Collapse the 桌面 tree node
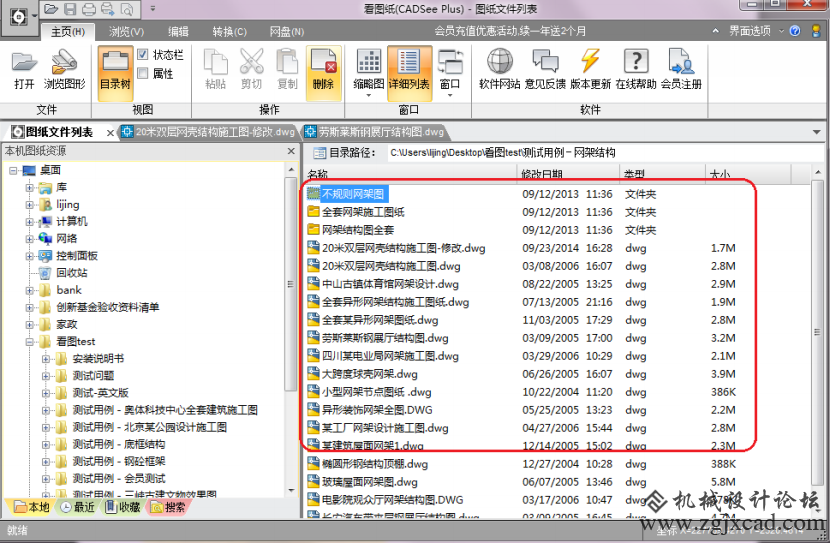832x544 pixels. (13, 170)
